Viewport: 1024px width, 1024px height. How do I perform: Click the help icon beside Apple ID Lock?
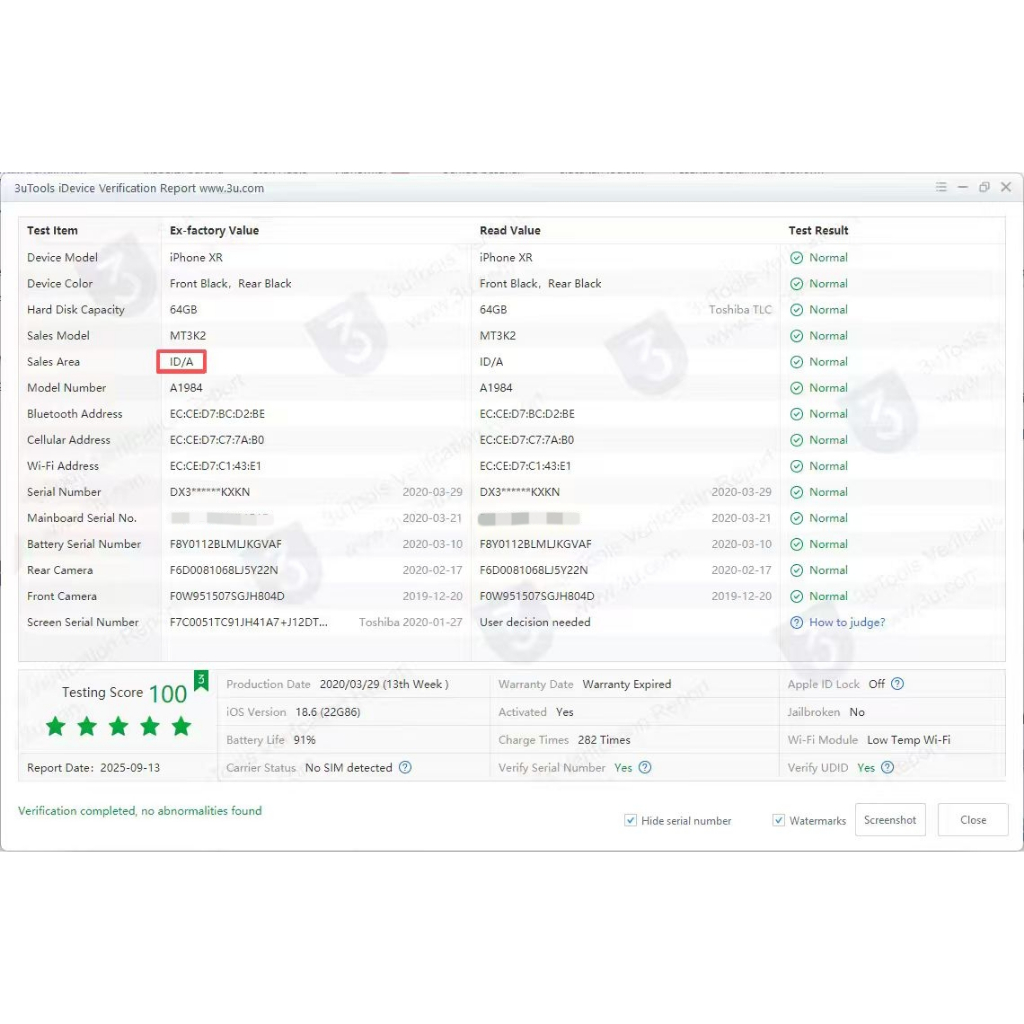pos(897,684)
